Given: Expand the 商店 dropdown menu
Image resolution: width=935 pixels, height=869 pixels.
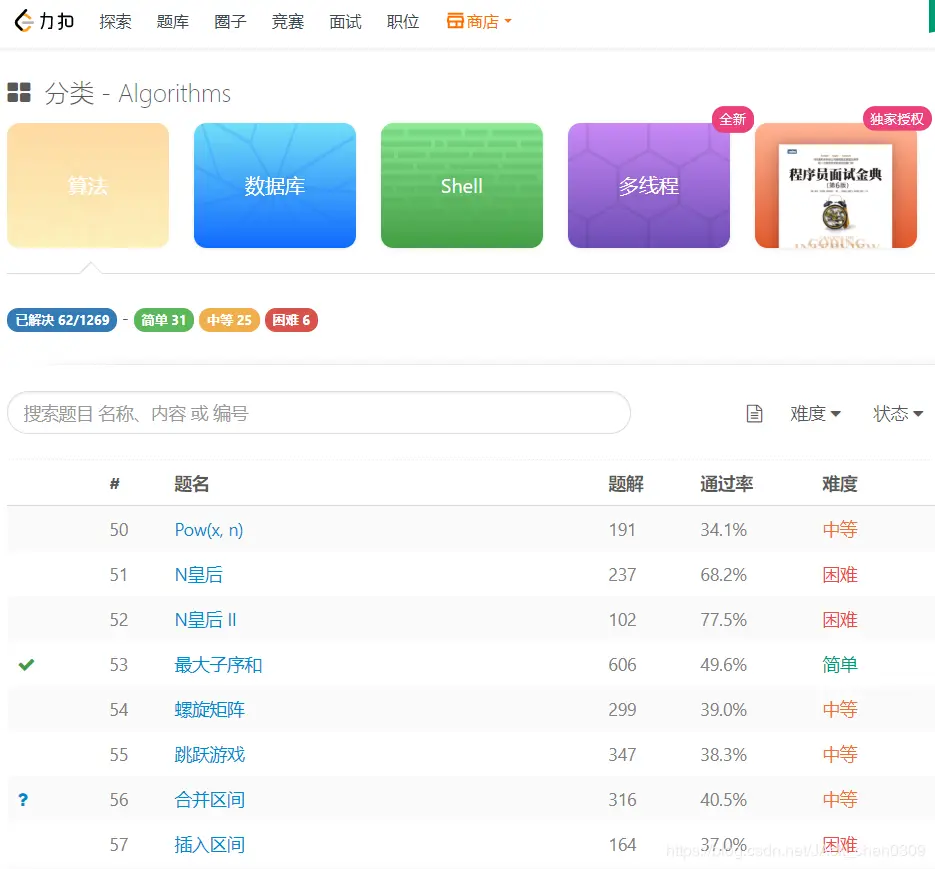Looking at the screenshot, I should 479,21.
